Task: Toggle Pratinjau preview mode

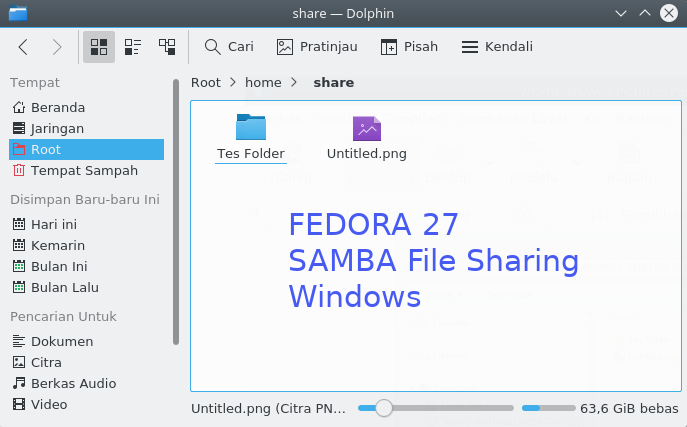Action: pyautogui.click(x=317, y=47)
